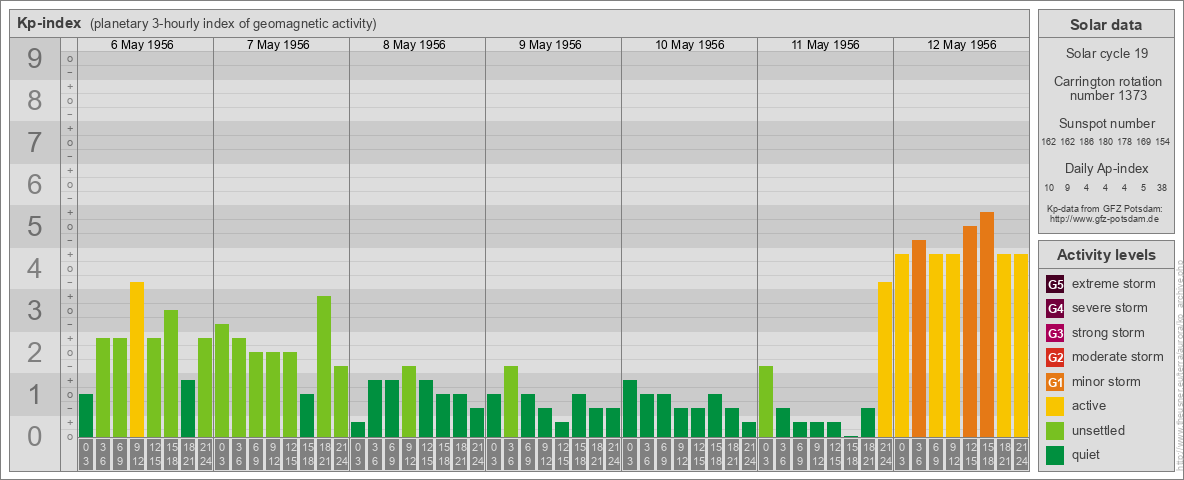
Task: Click the 'severe storm' legend label
Action: [1110, 308]
